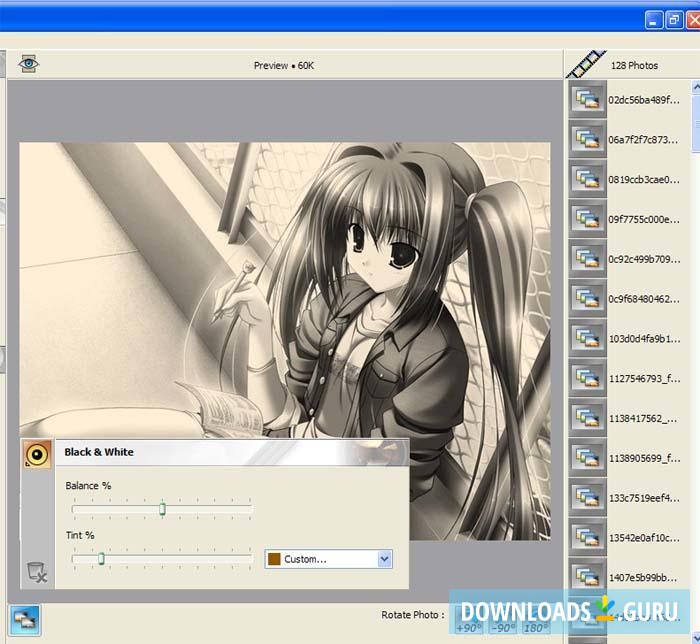The image size is (700, 644).
Task: Click the 'Preview • 60K' label
Action: point(284,66)
